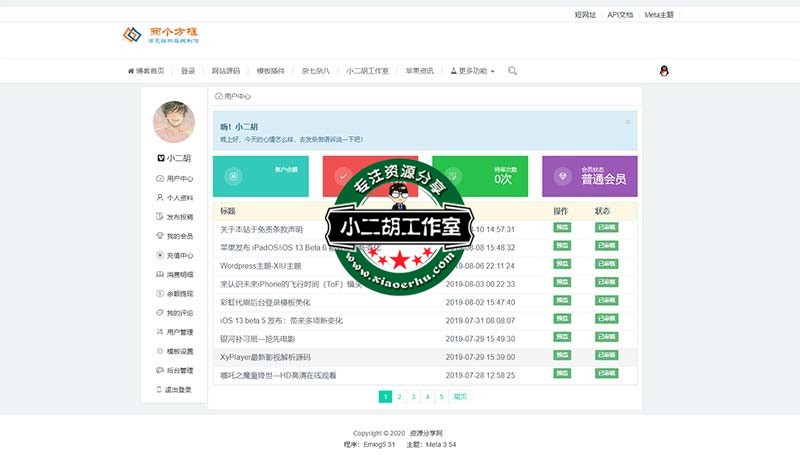Click the search magnifier icon in navbar
The height and width of the screenshot is (458, 800).
pyautogui.click(x=513, y=71)
